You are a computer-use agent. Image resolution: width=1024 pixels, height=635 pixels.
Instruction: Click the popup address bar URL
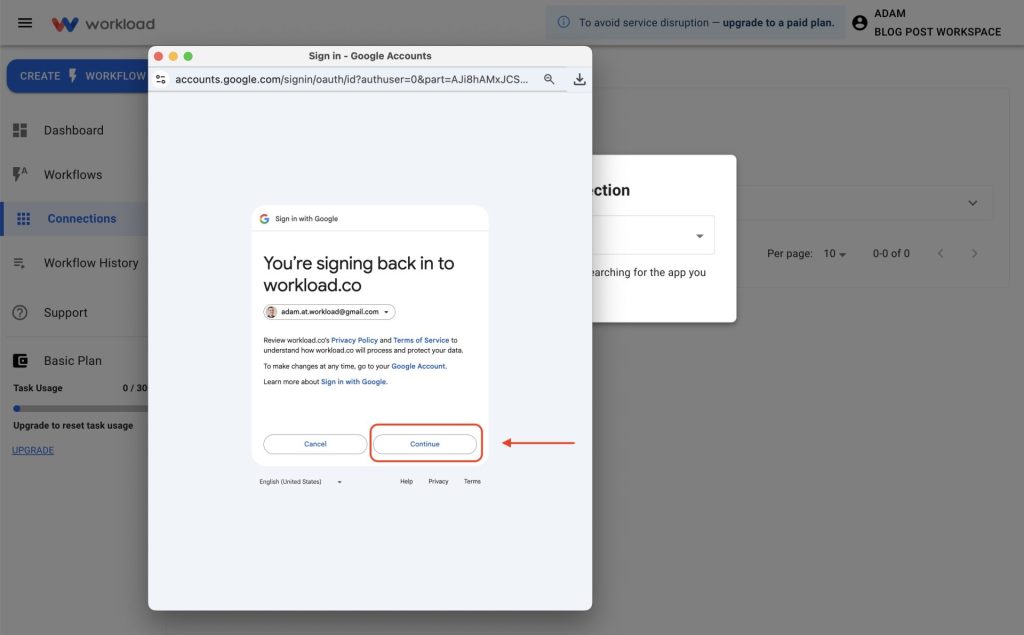tap(351, 79)
